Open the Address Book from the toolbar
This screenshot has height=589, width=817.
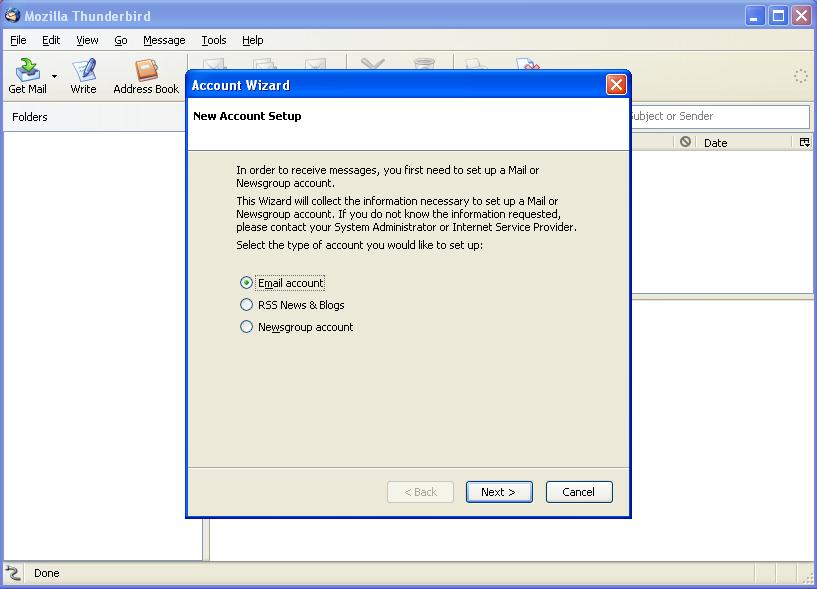coord(146,76)
